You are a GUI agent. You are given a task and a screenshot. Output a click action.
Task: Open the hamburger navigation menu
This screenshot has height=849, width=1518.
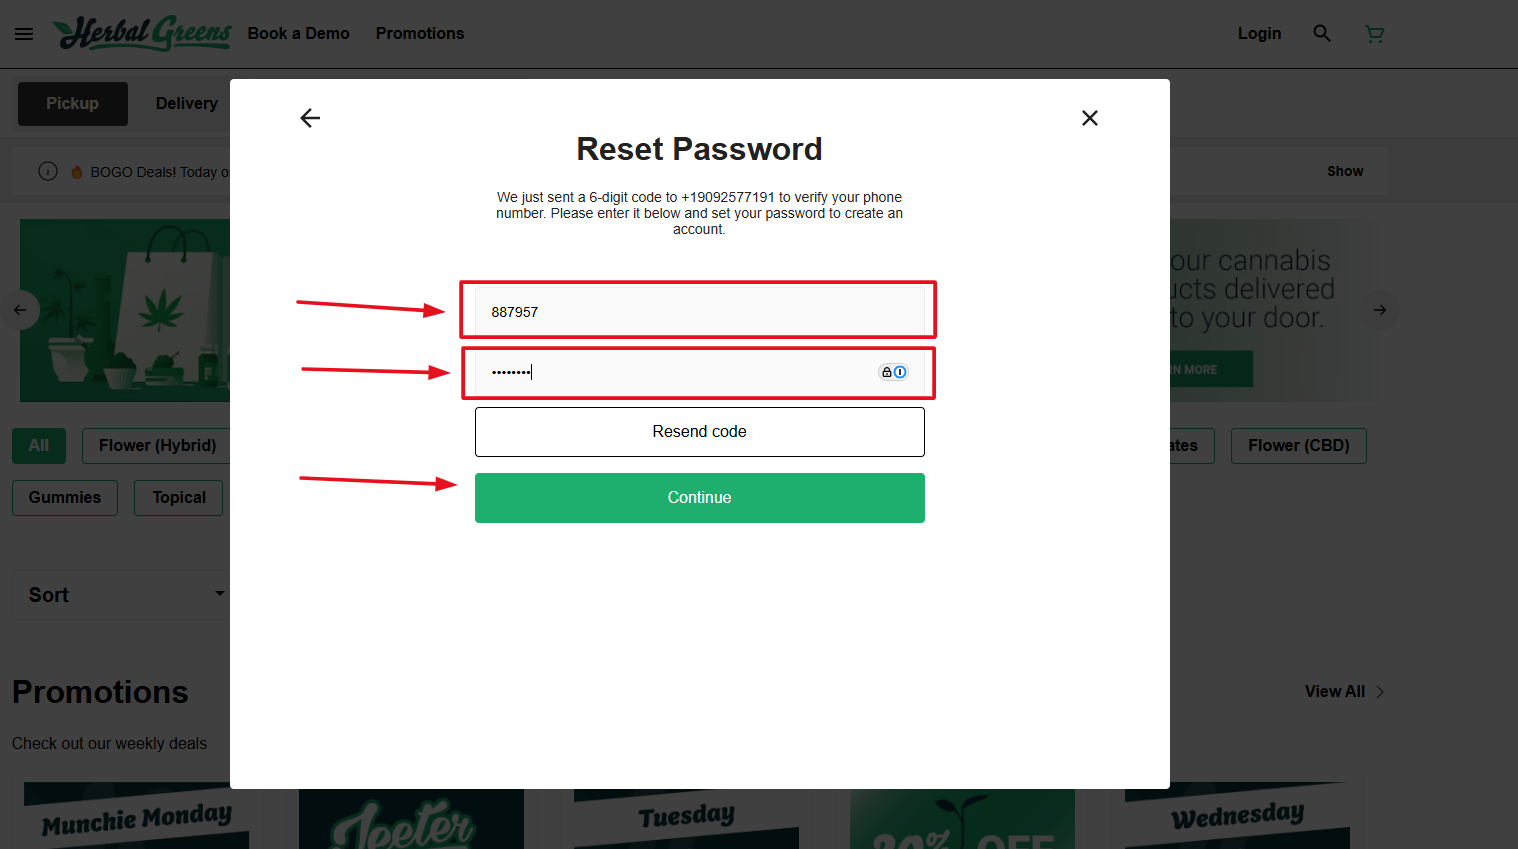point(24,34)
